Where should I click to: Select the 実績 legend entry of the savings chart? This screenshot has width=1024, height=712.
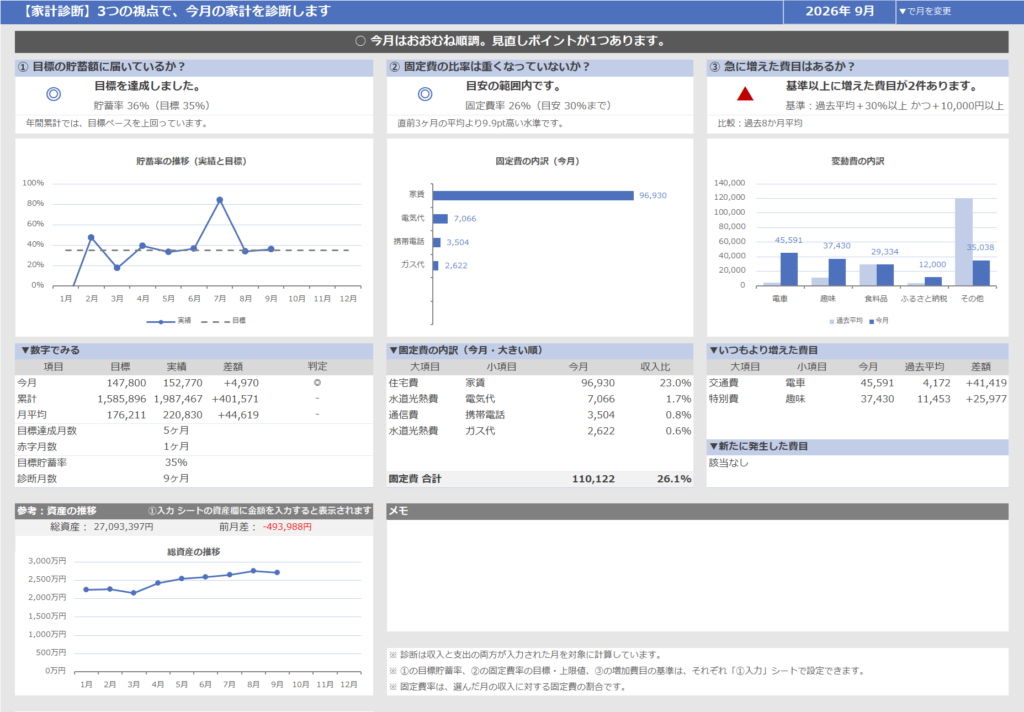(x=168, y=321)
